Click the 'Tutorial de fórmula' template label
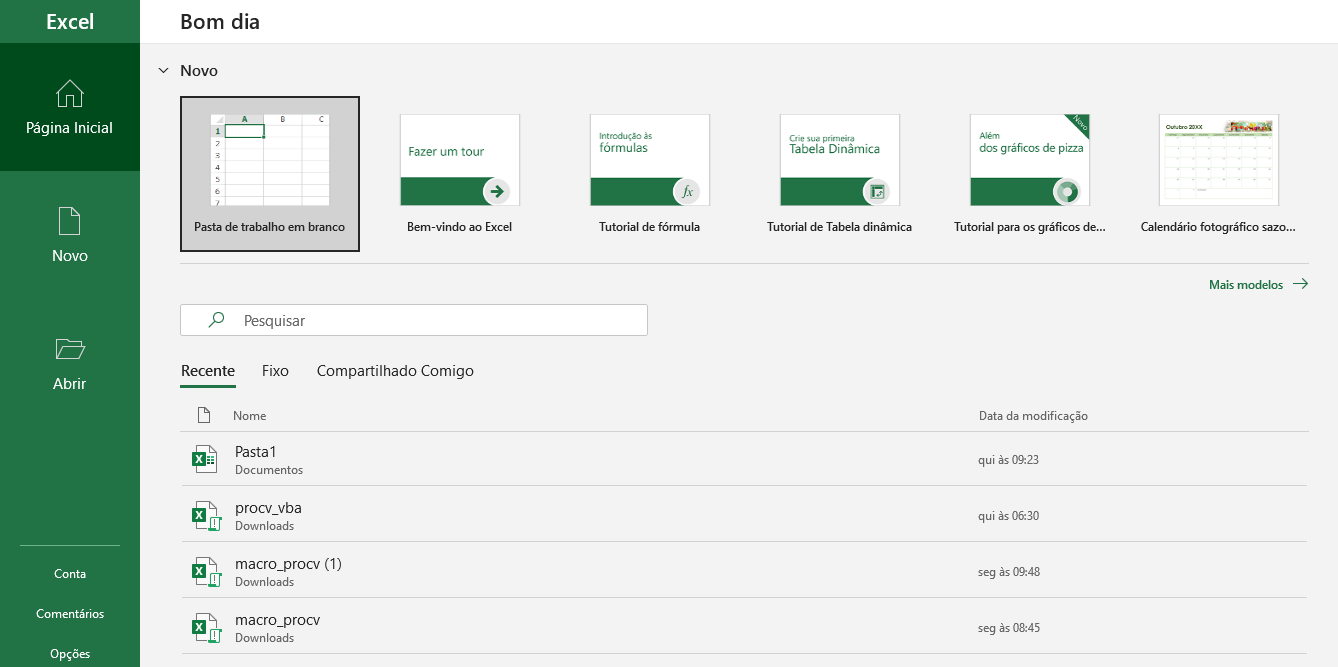The image size is (1338, 667). (649, 227)
